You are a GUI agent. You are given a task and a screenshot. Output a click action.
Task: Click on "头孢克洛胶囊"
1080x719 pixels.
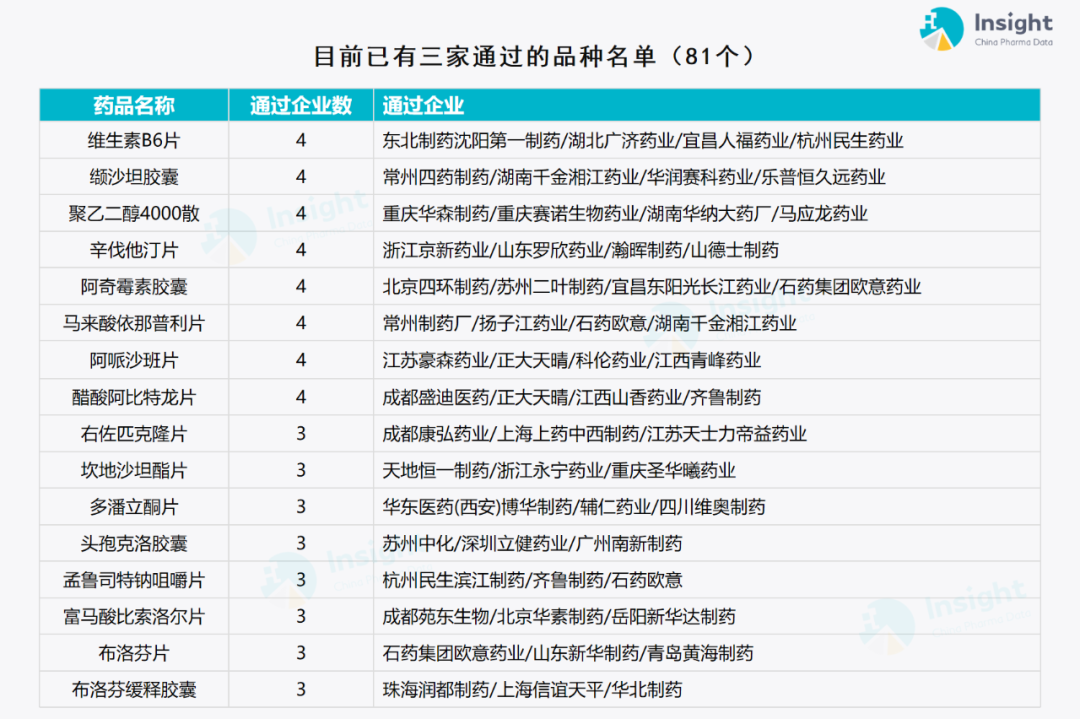(x=134, y=543)
